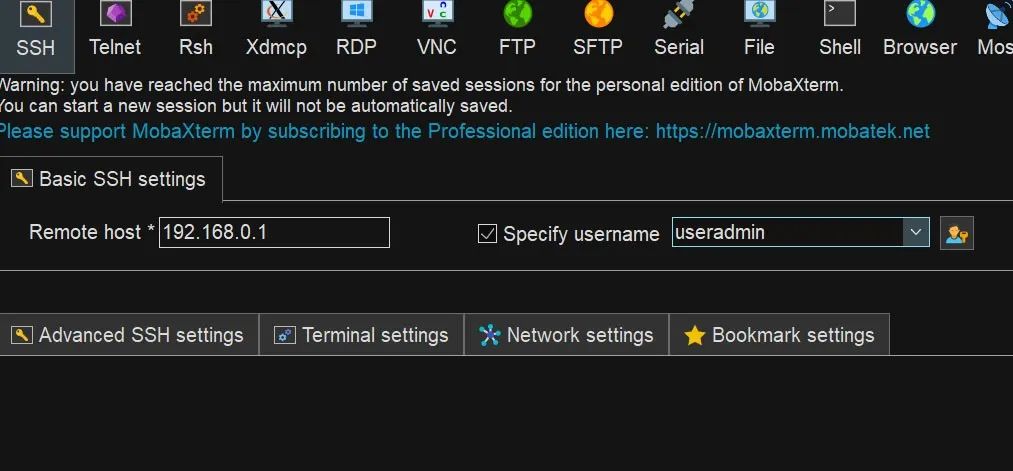Select the FTP globe icon
This screenshot has width=1013, height=471.
click(517, 14)
